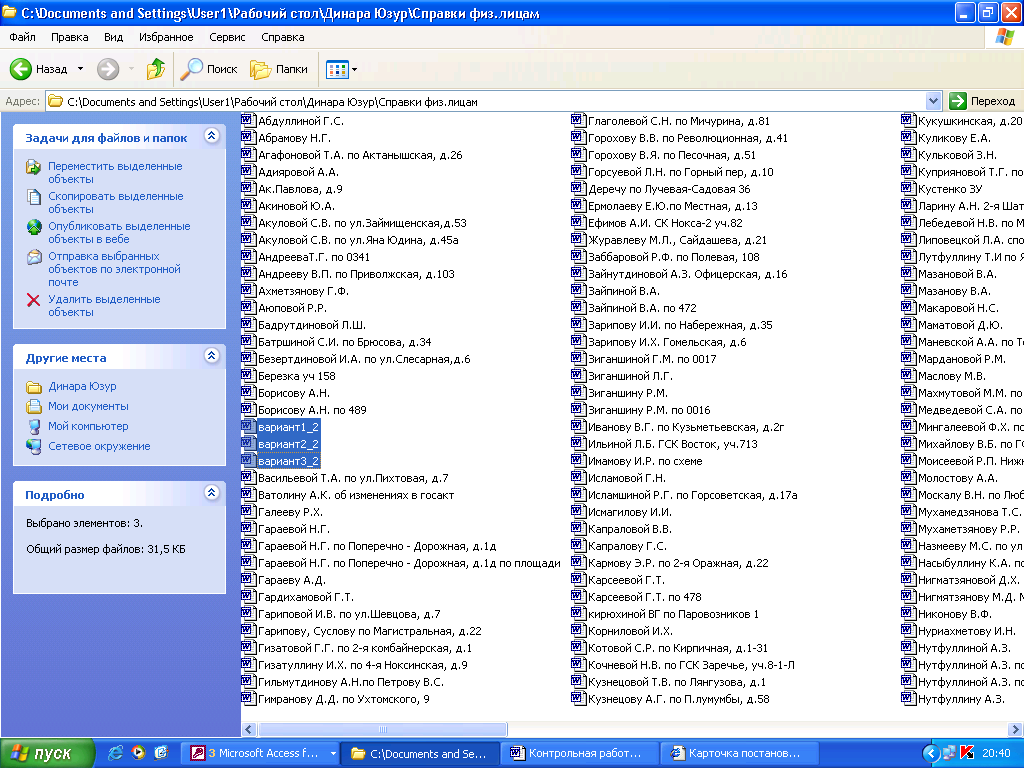Screen dimensions: 1024x768
Task: Open the пуск Start button
Action: [x=47, y=754]
